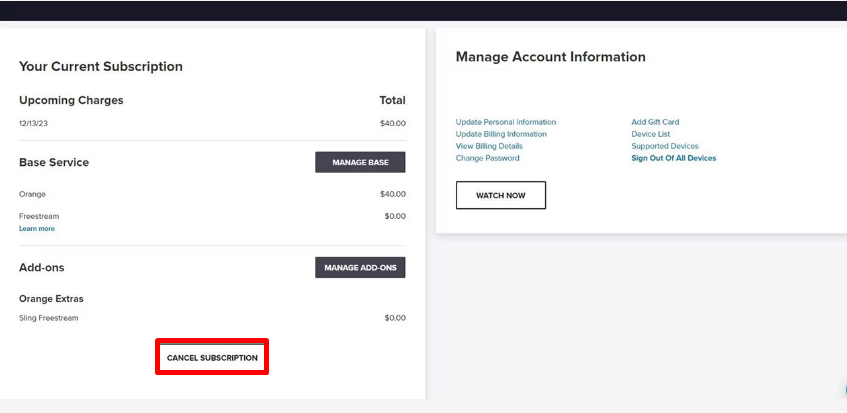Click the 12/13/23 upcoming charge date
Viewport: 847px width, 413px height.
click(x=33, y=123)
